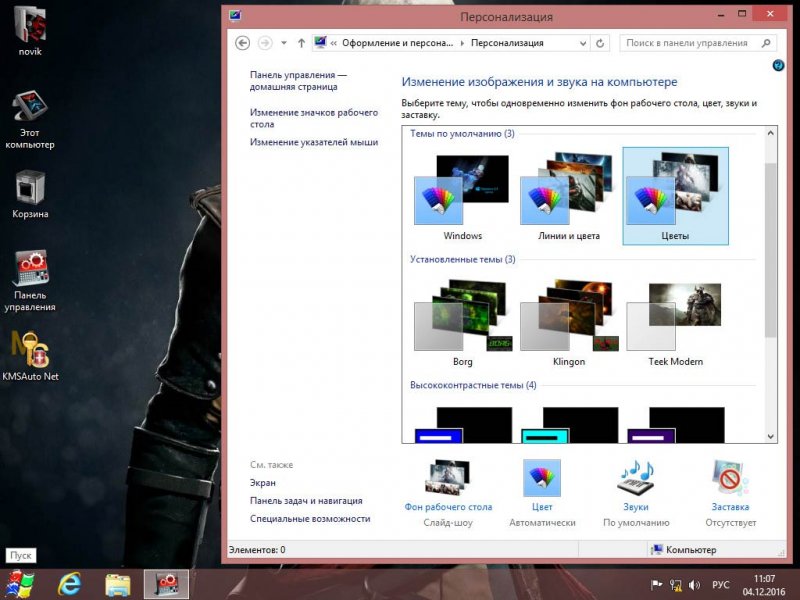Click the window's control panel title icon
Image resolution: width=800 pixels, height=600 pixels.
[x=235, y=16]
